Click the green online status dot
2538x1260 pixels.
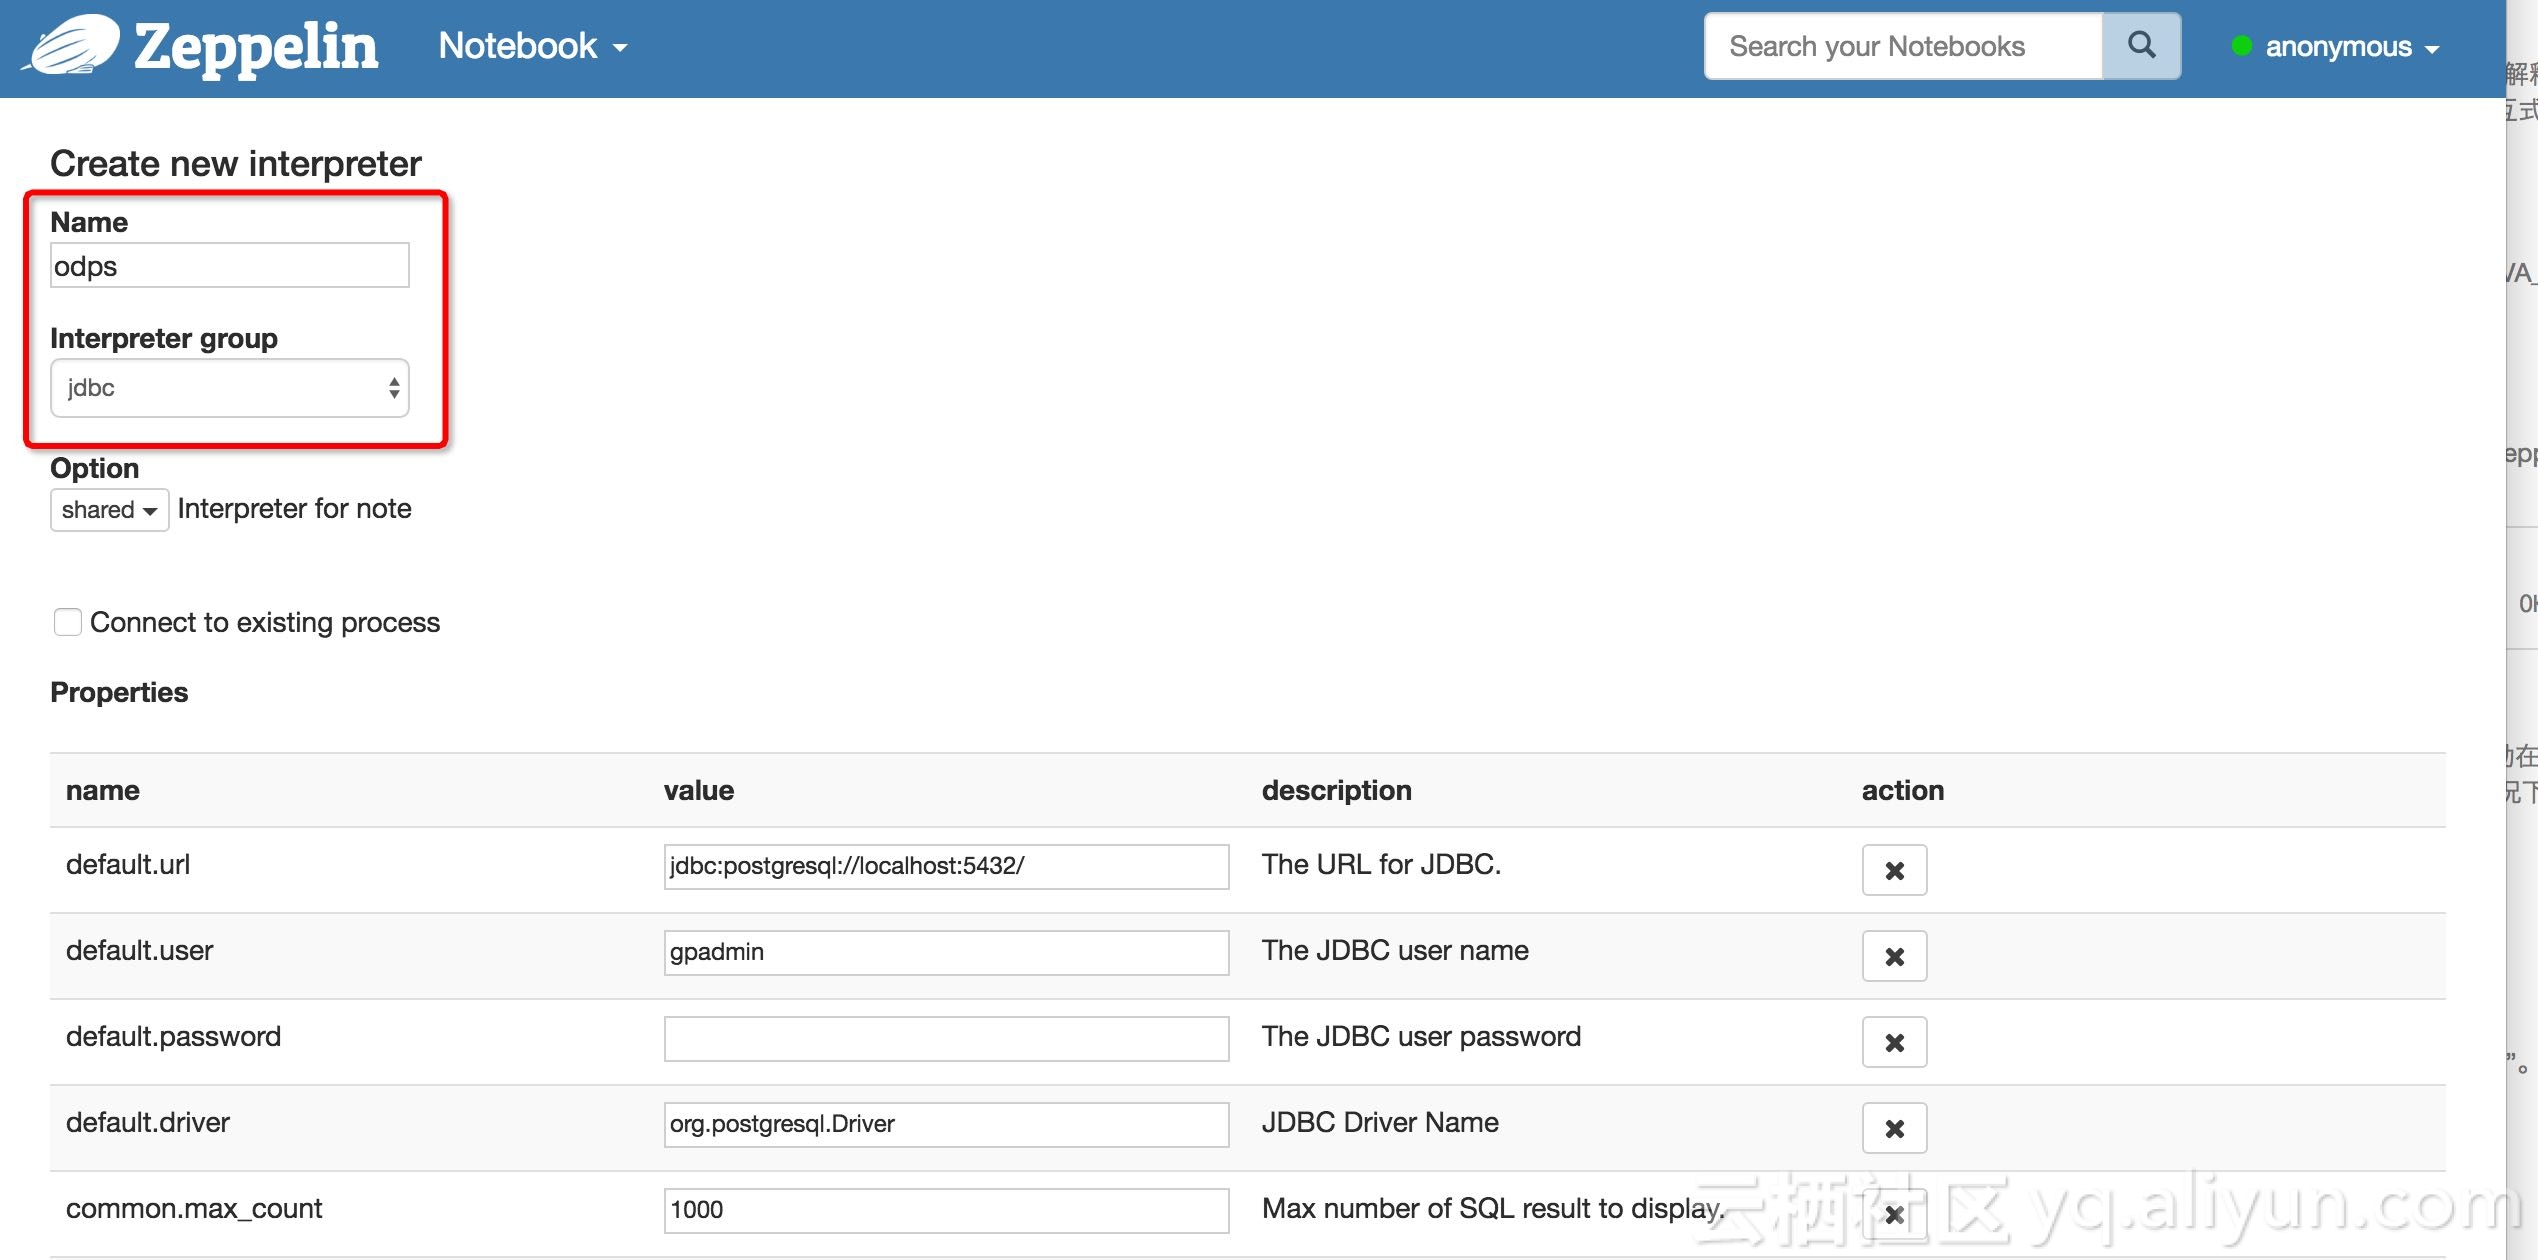pos(2241,46)
